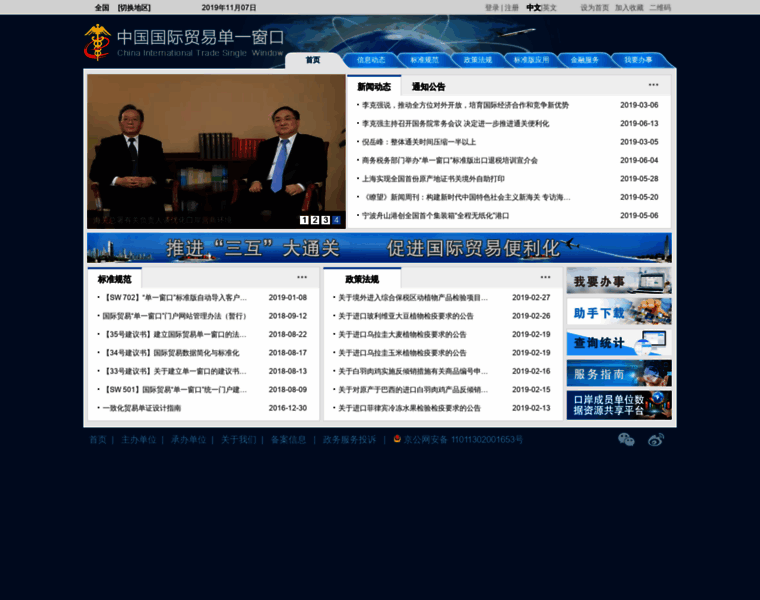Open the 助手下载 side banner
Screen dimensions: 760x600
click(x=619, y=312)
